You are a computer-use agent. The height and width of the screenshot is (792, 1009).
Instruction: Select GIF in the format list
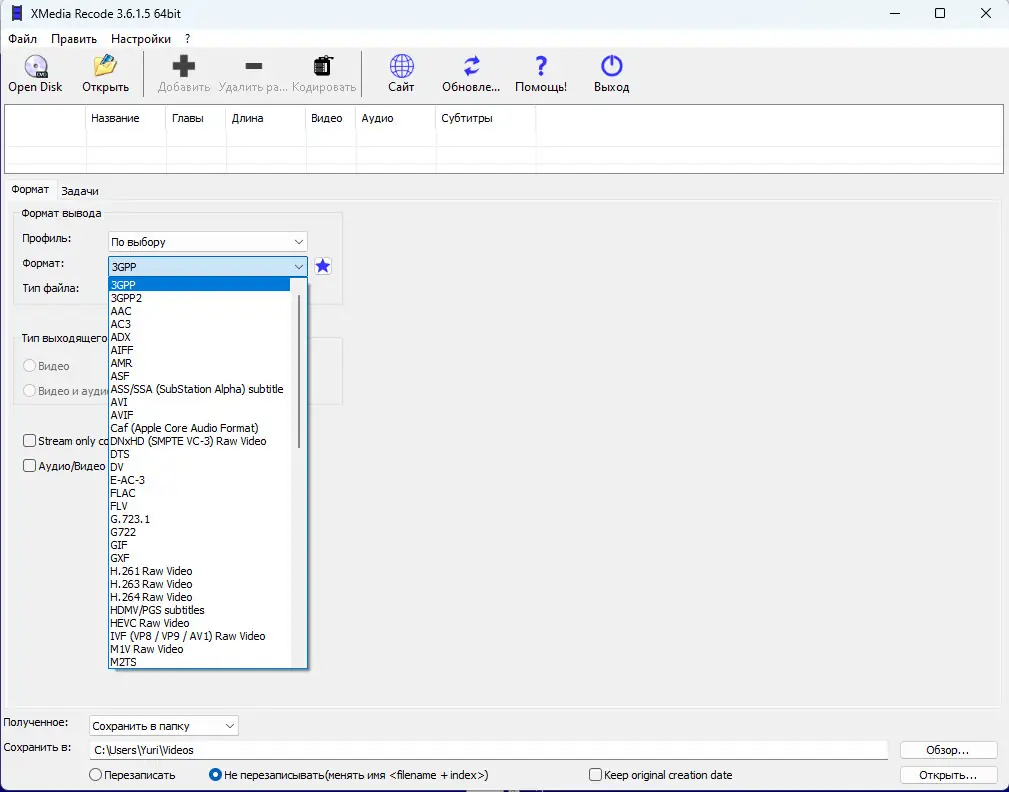pos(199,545)
